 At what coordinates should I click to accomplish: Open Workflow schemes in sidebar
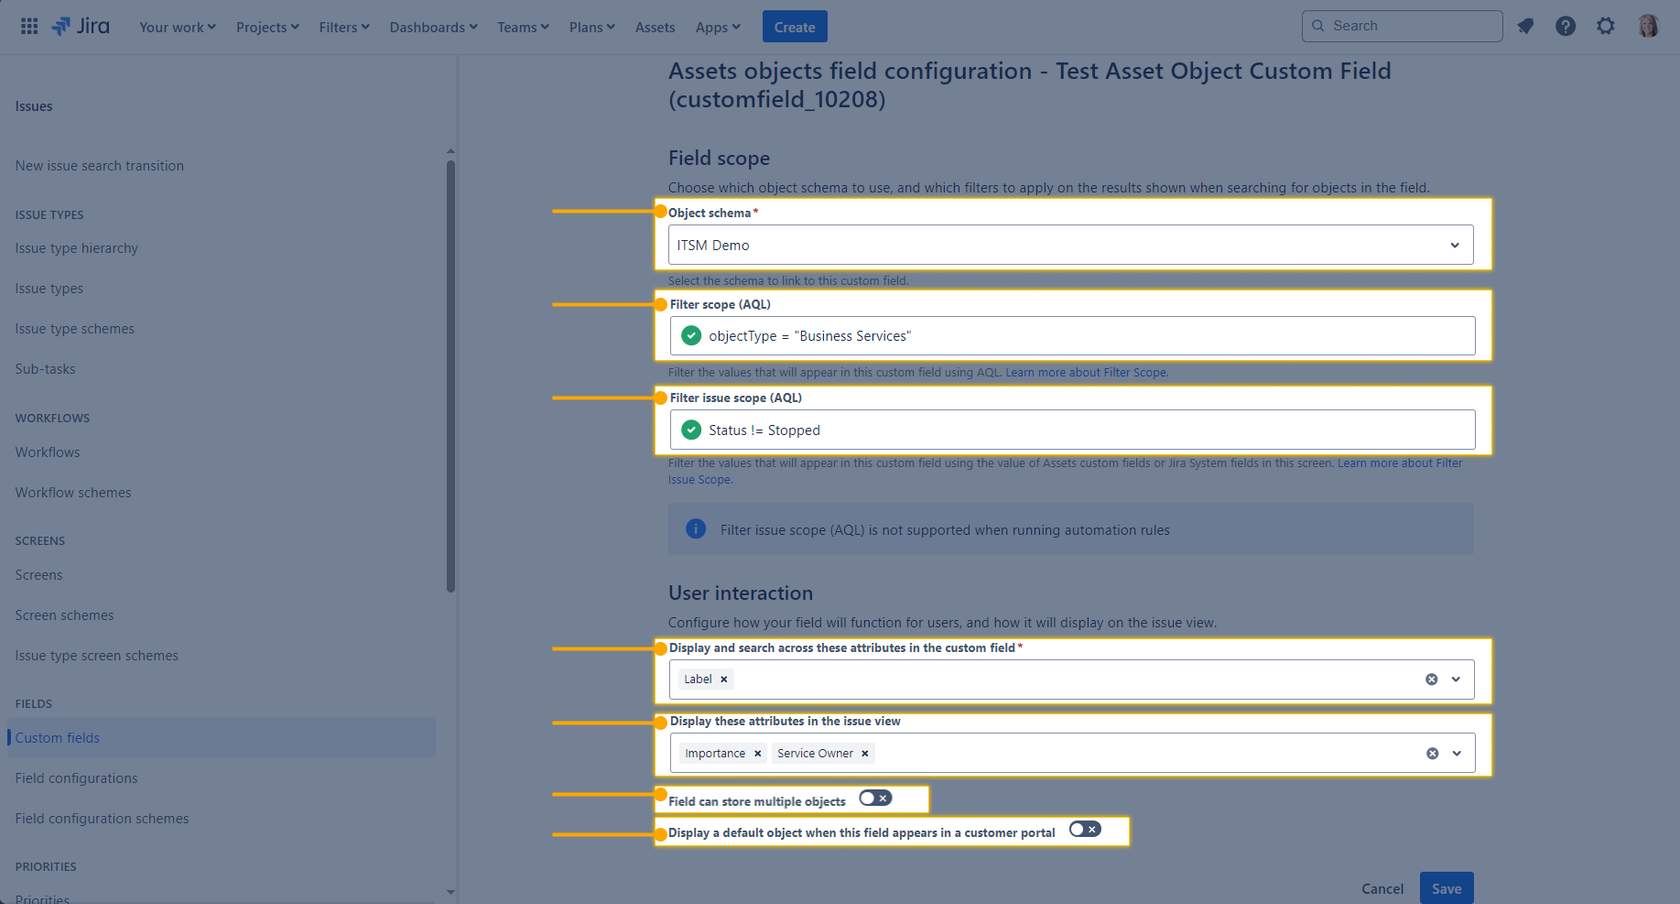coord(73,492)
